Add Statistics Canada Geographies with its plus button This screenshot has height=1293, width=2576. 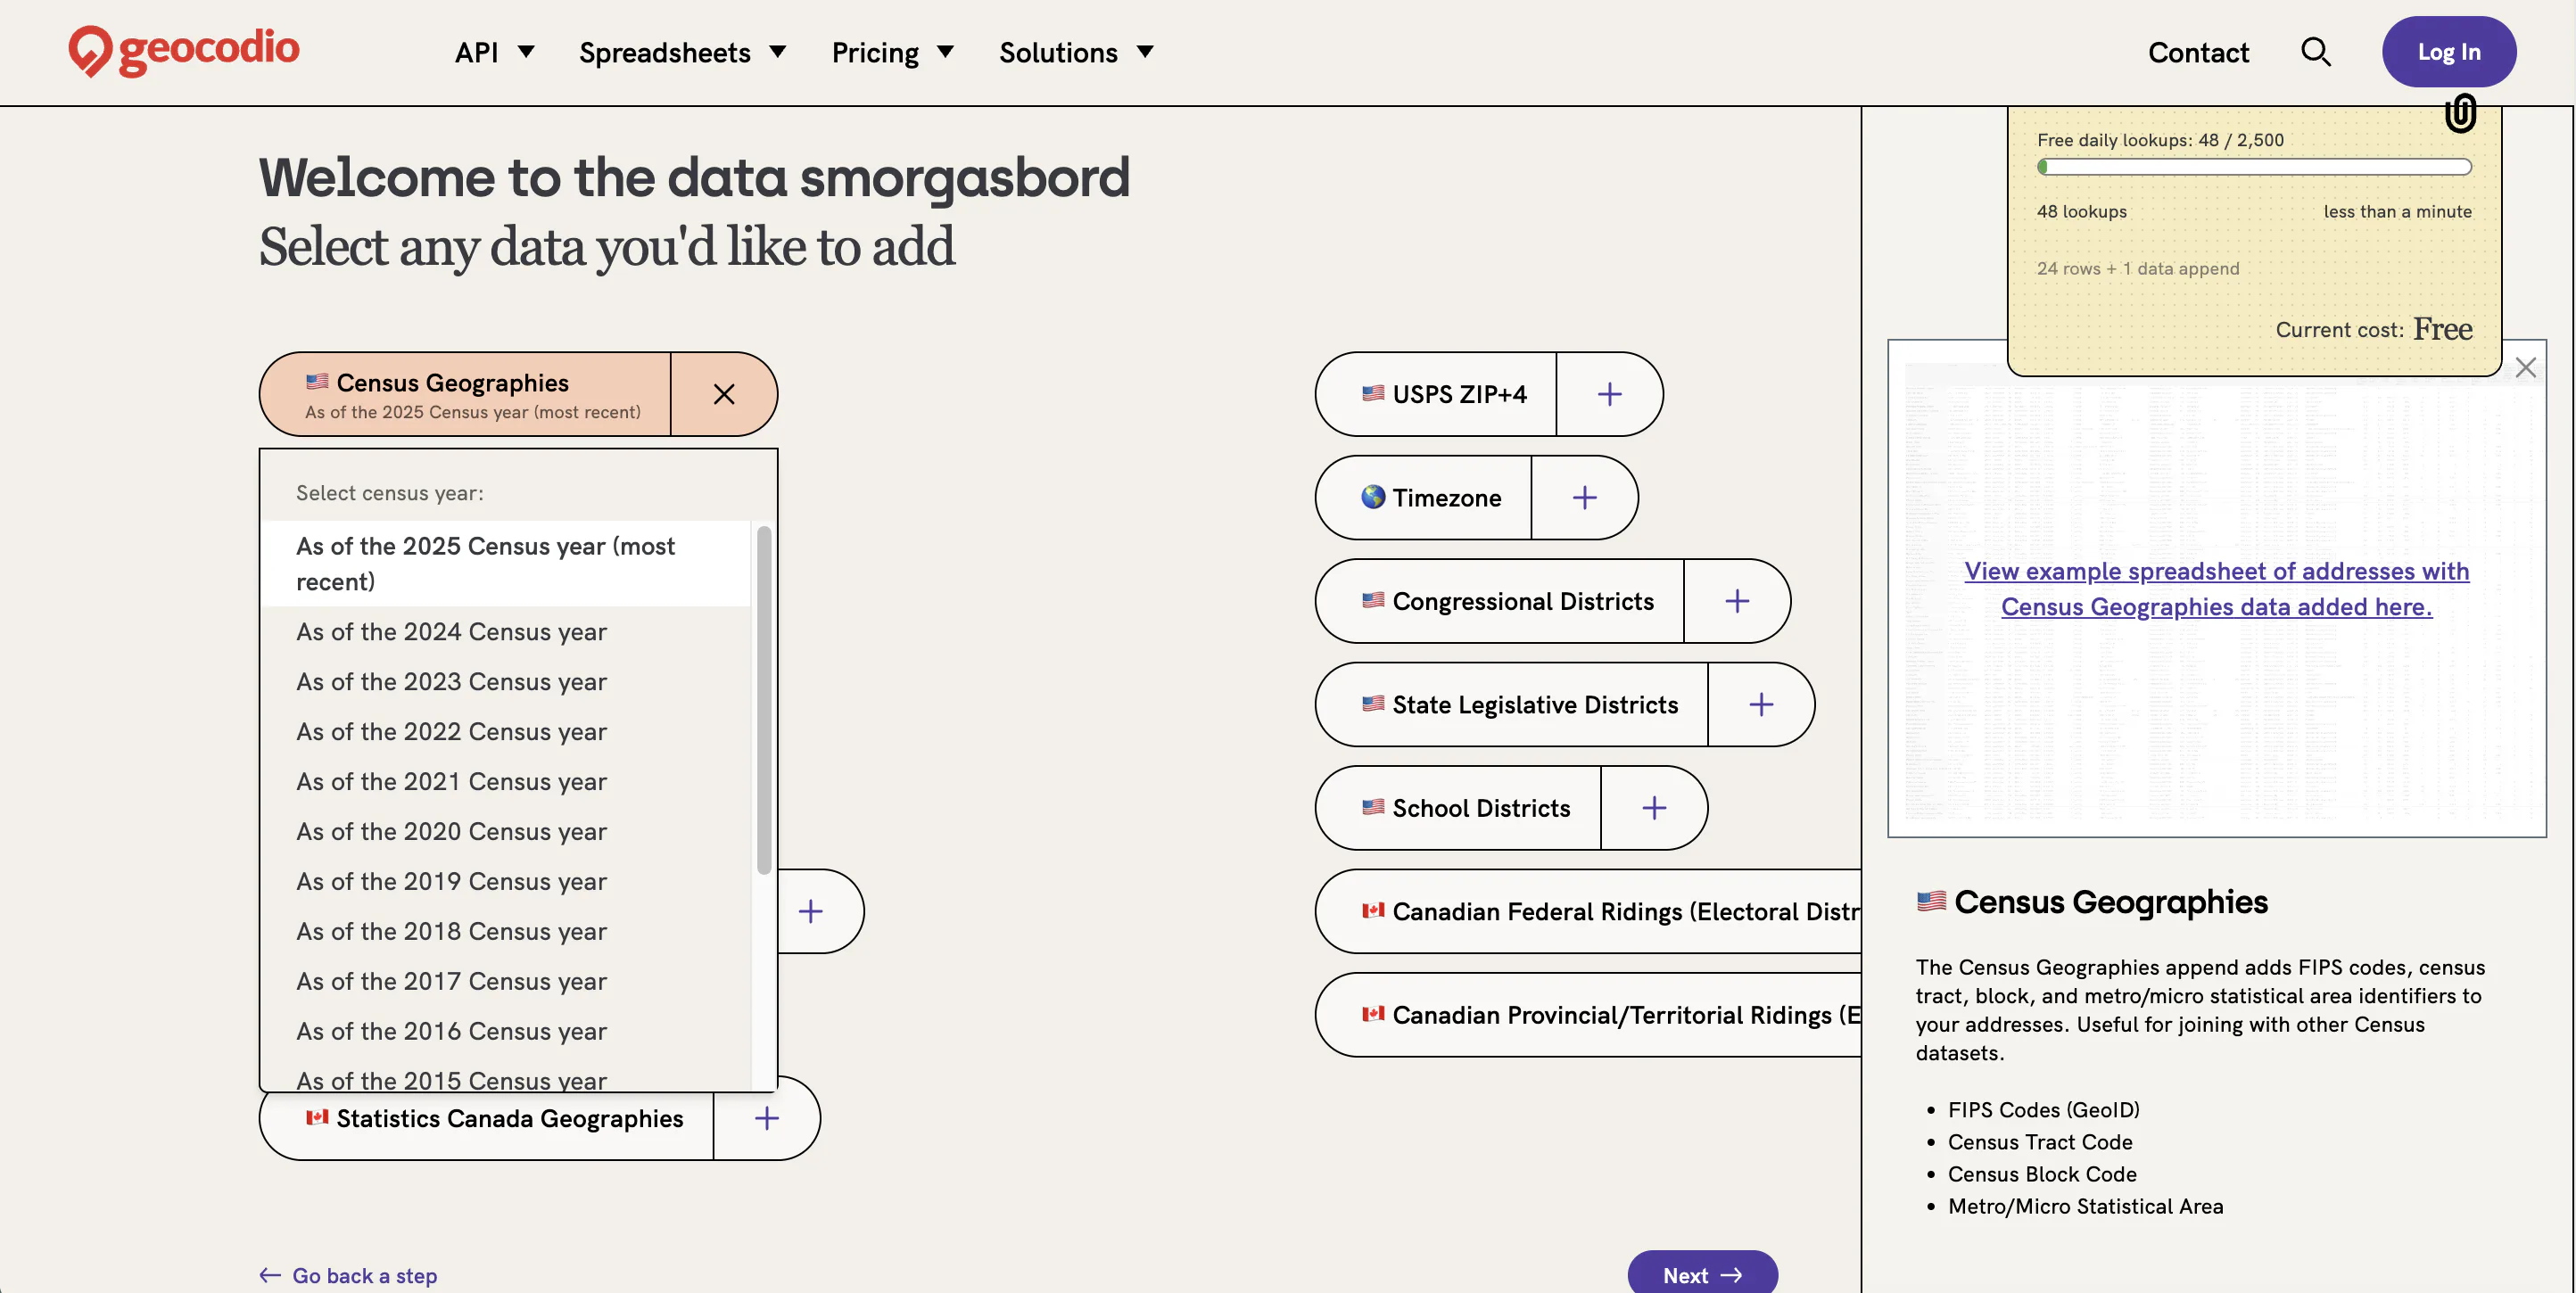tap(767, 1118)
